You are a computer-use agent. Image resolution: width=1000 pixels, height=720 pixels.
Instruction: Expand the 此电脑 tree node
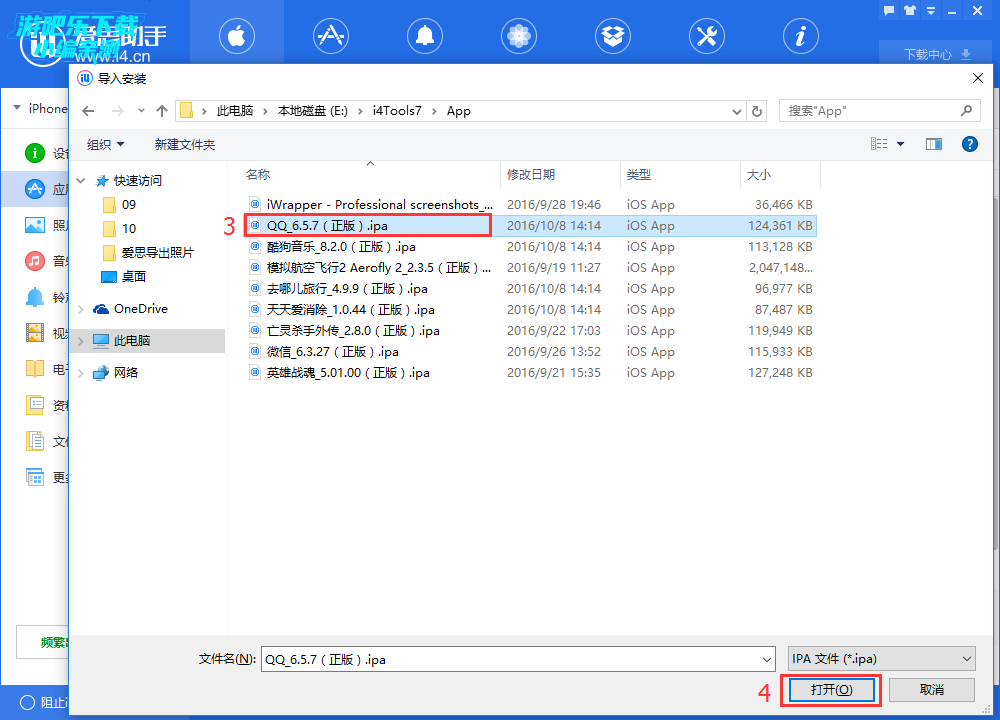[81, 341]
